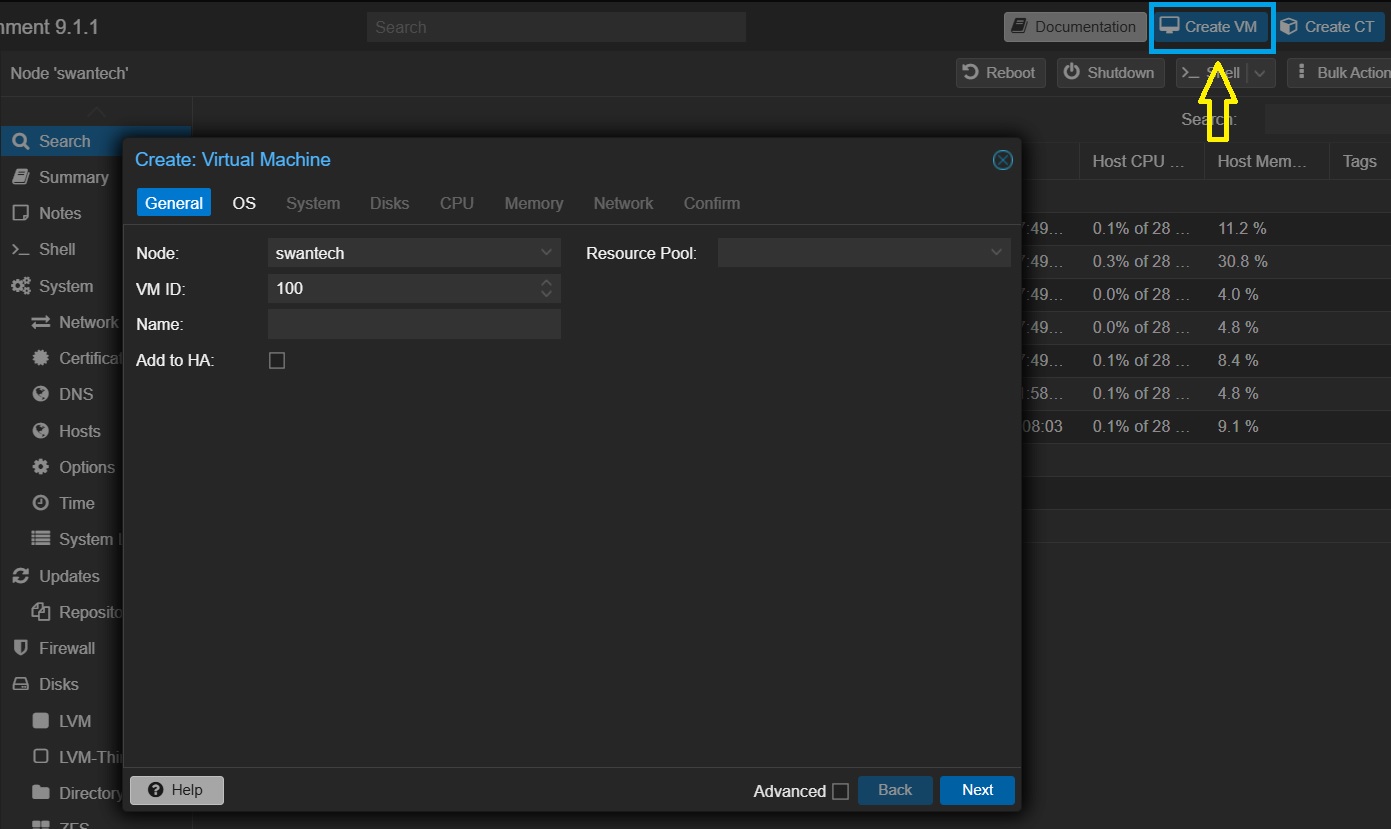
Task: Open the Bulk Actions menu
Action: [1340, 73]
